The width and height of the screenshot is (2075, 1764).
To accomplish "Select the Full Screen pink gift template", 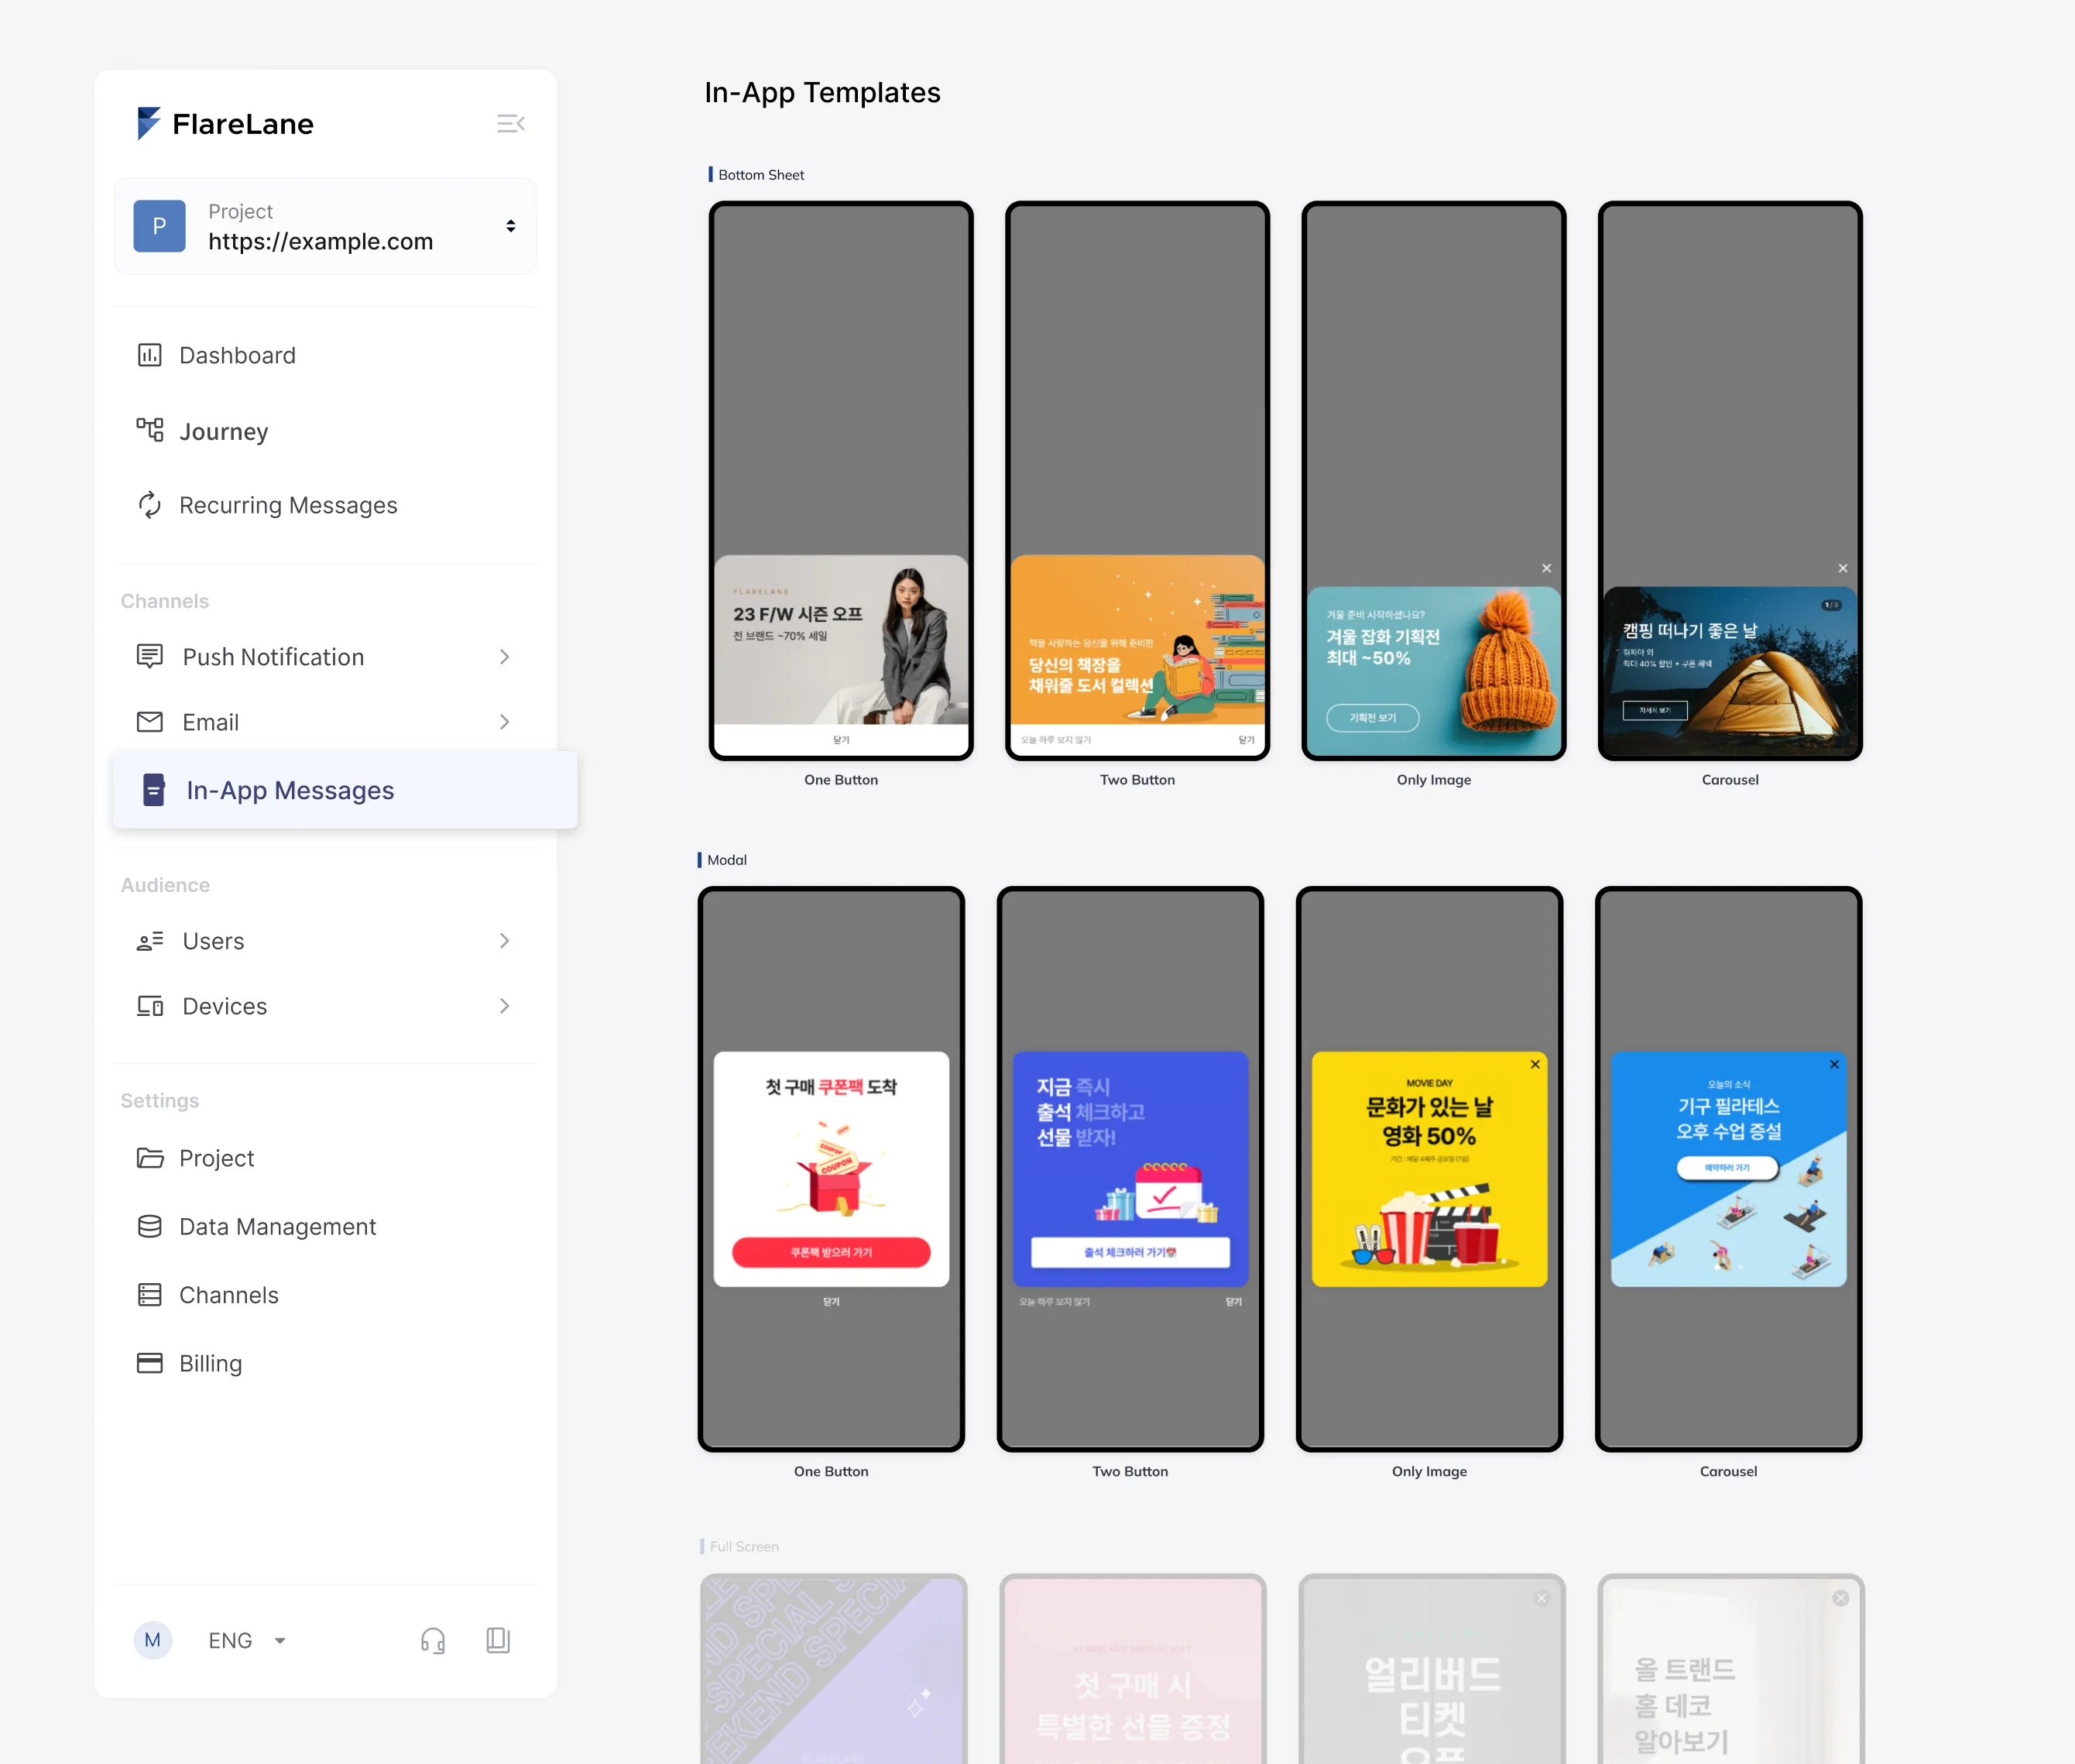I will point(1133,1669).
